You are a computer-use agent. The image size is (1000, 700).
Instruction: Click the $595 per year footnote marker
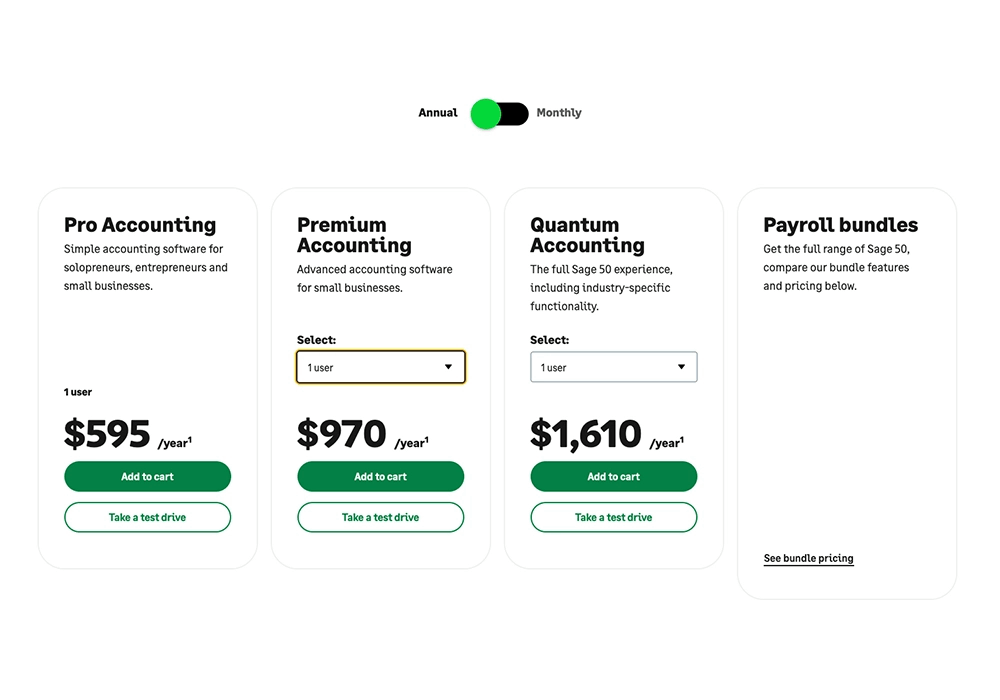[190, 440]
